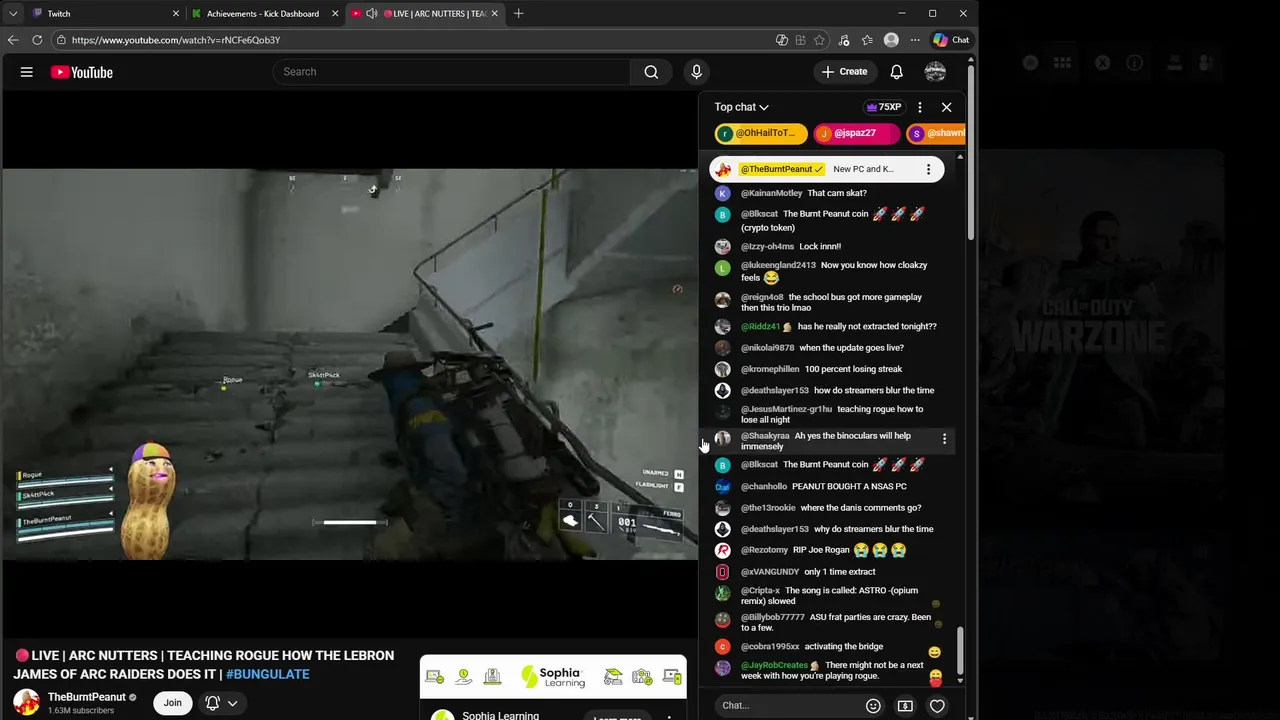
Task: Open the chat options three-dot menu
Action: (920, 107)
